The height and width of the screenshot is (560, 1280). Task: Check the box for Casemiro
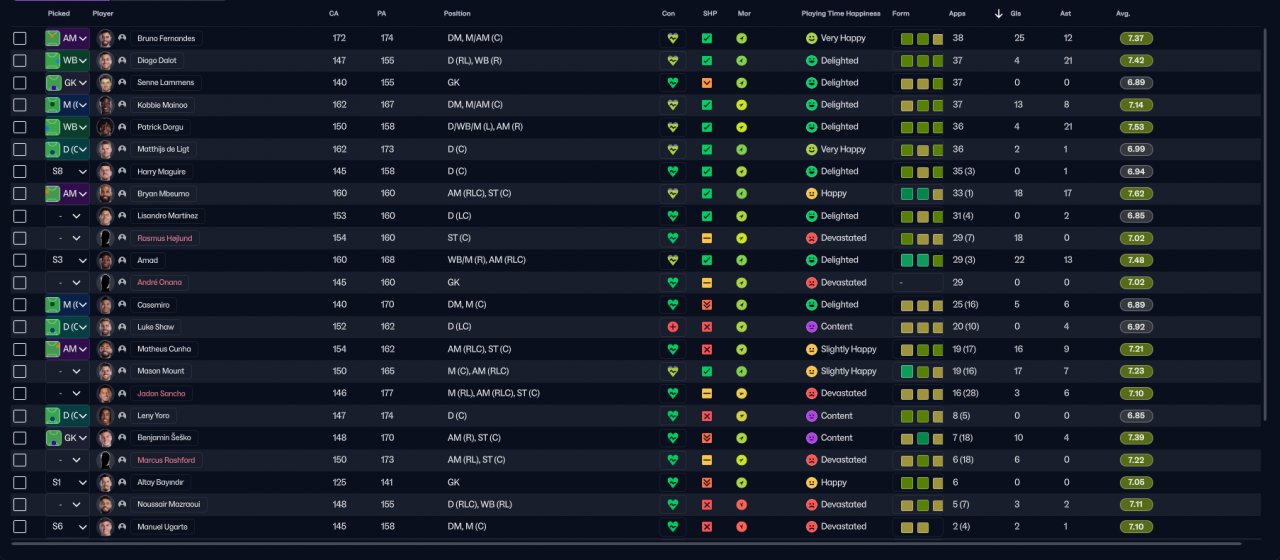pyautogui.click(x=20, y=305)
